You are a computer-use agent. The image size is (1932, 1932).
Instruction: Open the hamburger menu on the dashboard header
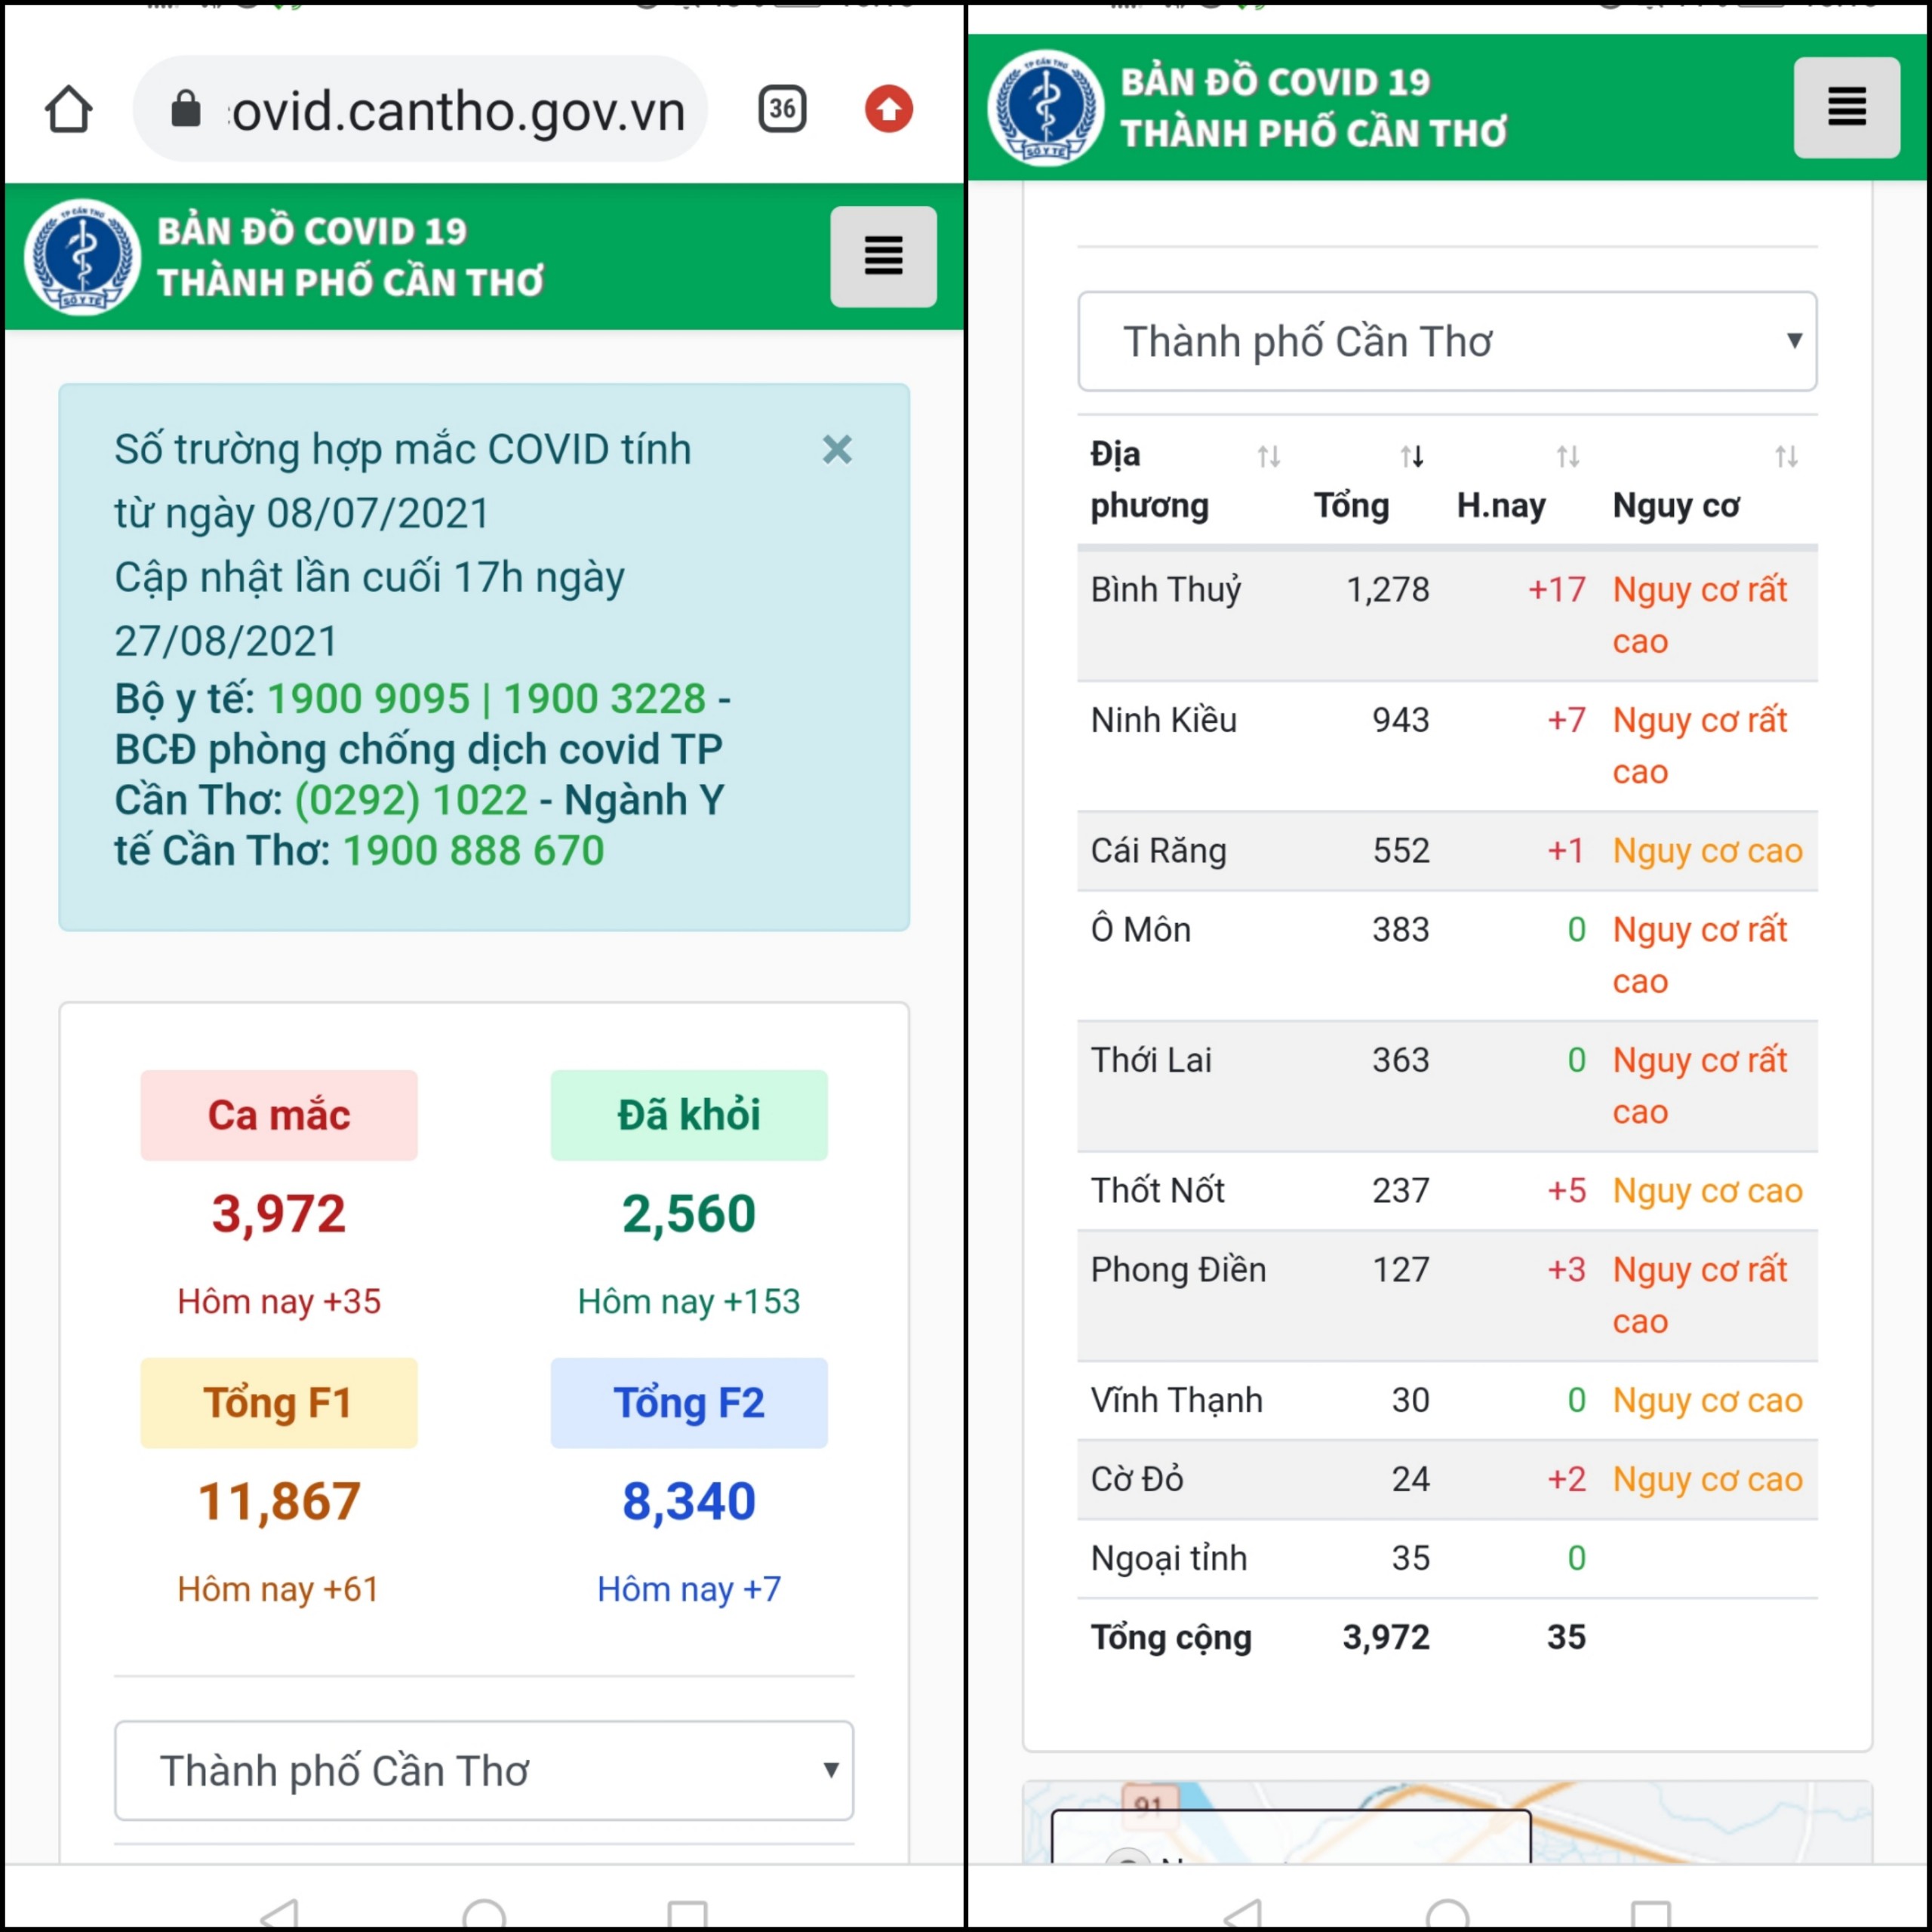coord(883,256)
